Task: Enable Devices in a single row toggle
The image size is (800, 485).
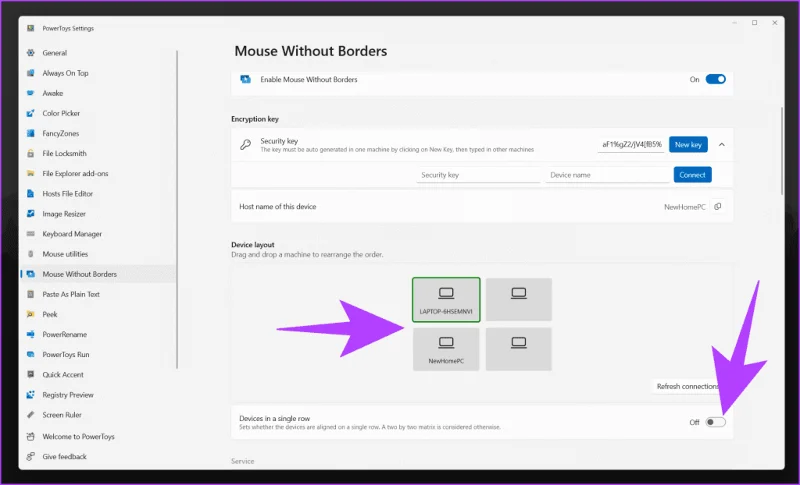Action: click(x=715, y=422)
